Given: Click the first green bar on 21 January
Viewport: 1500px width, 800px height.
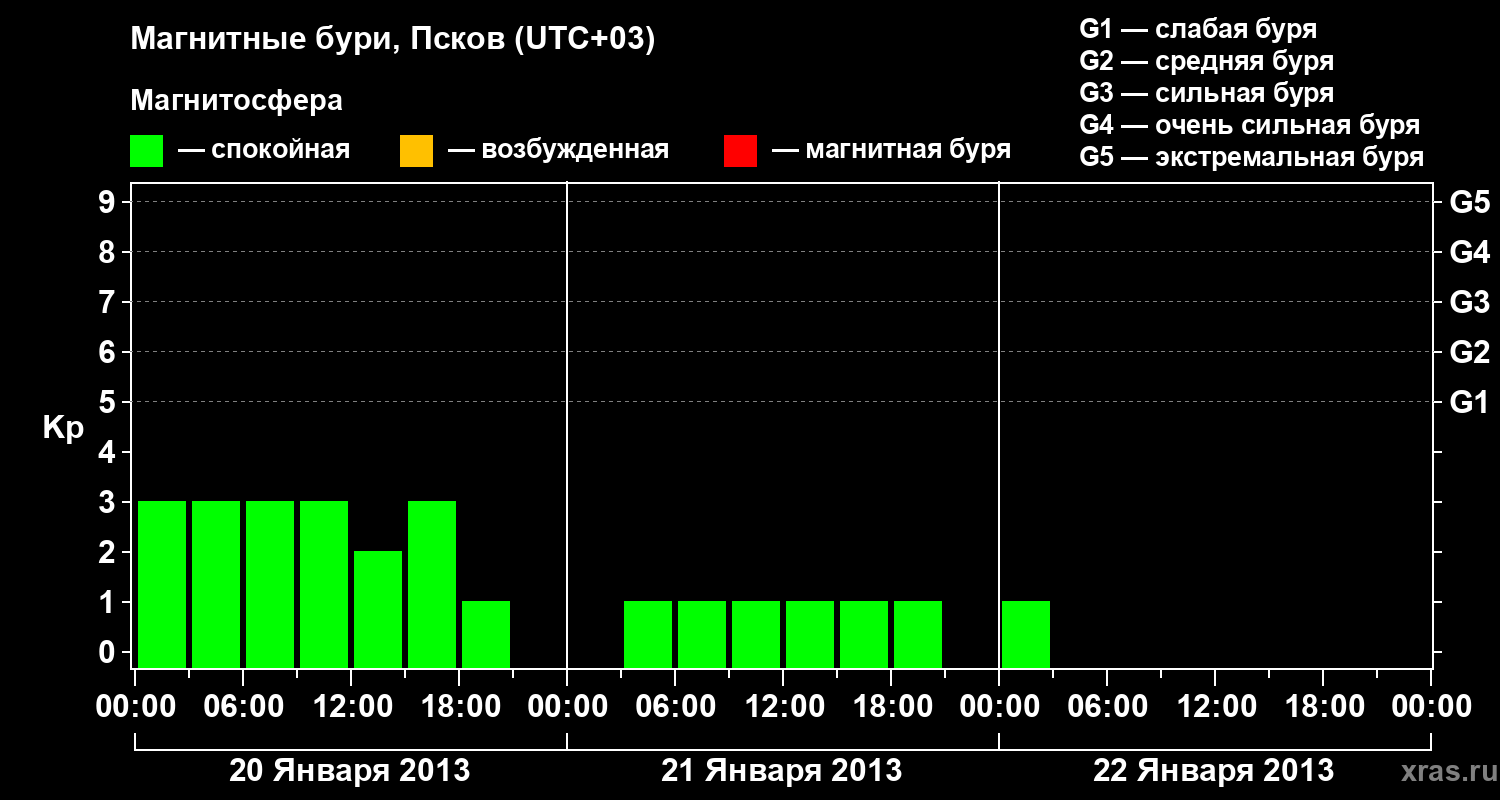Looking at the screenshot, I should coord(648,634).
